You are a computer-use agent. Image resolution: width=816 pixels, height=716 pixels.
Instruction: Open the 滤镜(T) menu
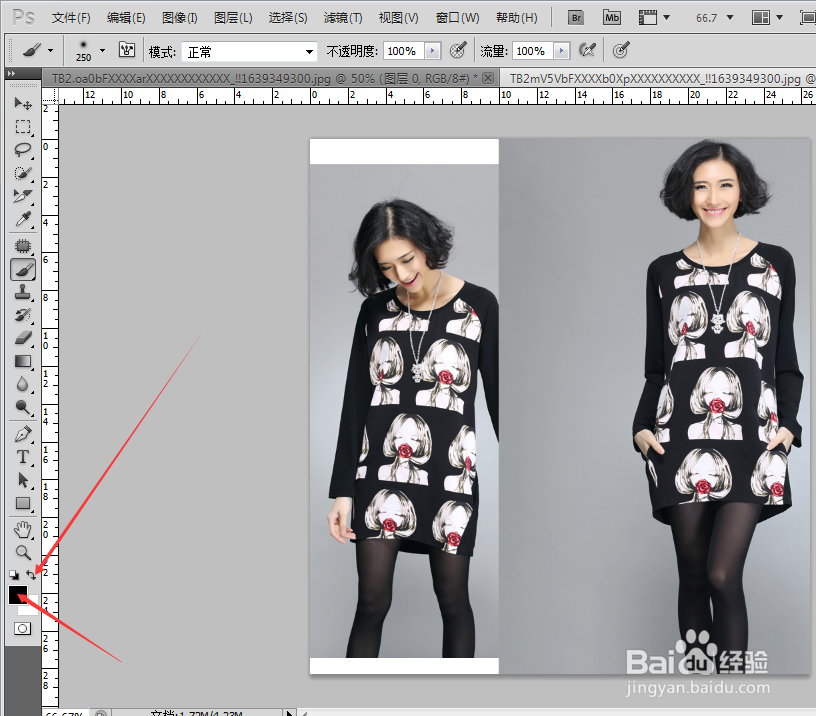tap(343, 18)
